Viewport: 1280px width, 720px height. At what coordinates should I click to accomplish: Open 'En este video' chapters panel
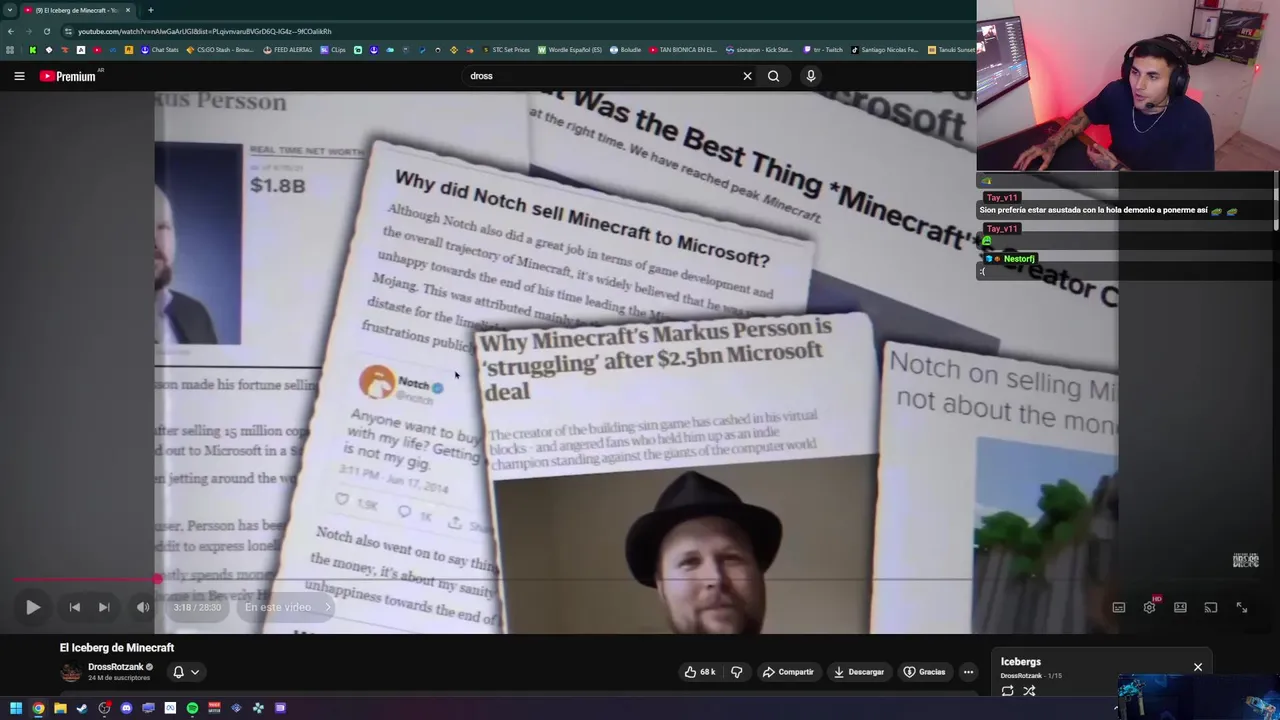[x=287, y=607]
